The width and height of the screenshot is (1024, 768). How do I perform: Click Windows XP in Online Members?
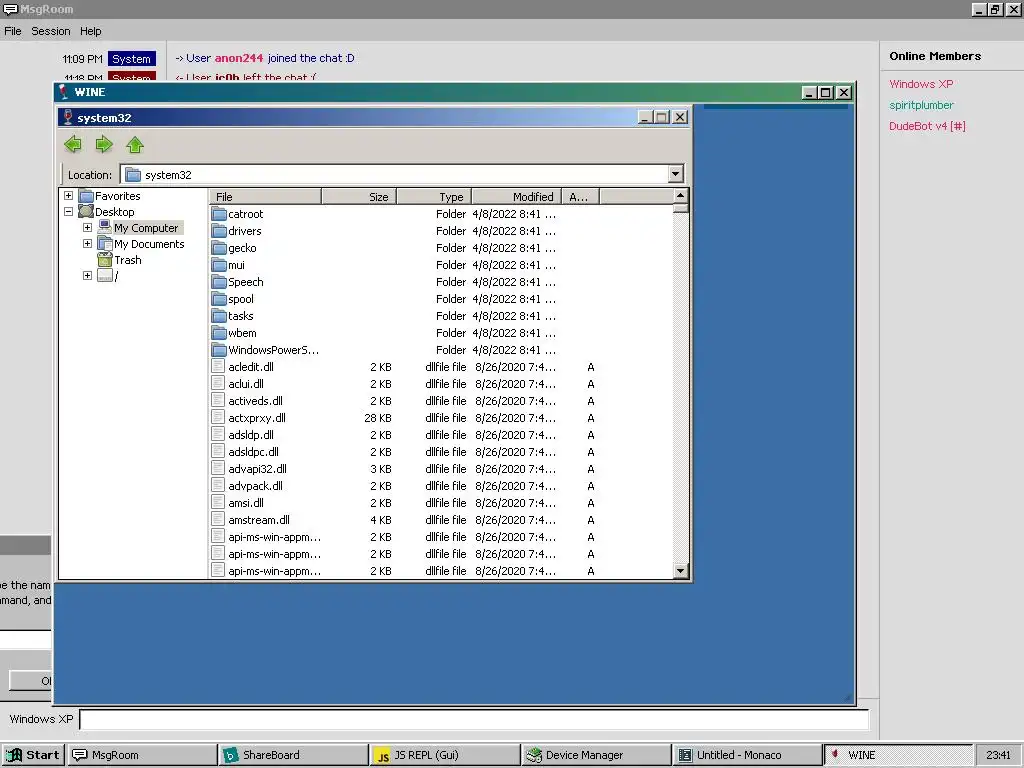coord(921,84)
